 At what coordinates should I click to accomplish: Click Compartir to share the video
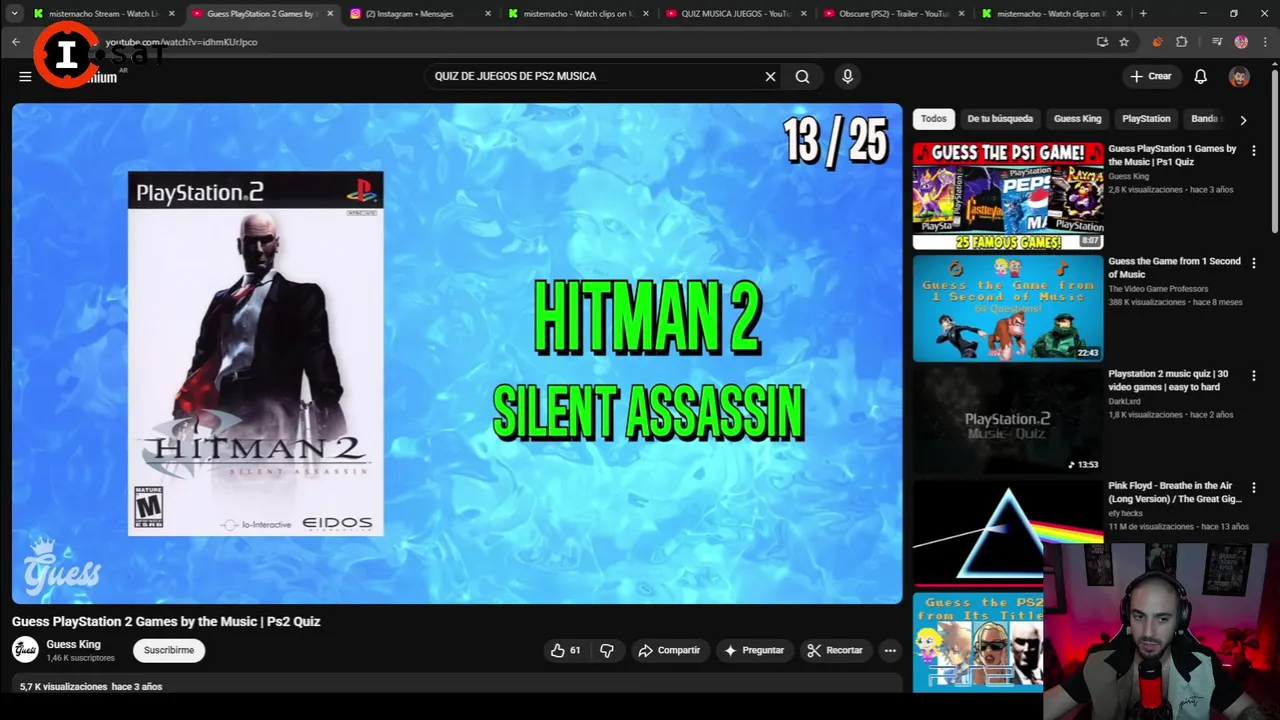669,650
